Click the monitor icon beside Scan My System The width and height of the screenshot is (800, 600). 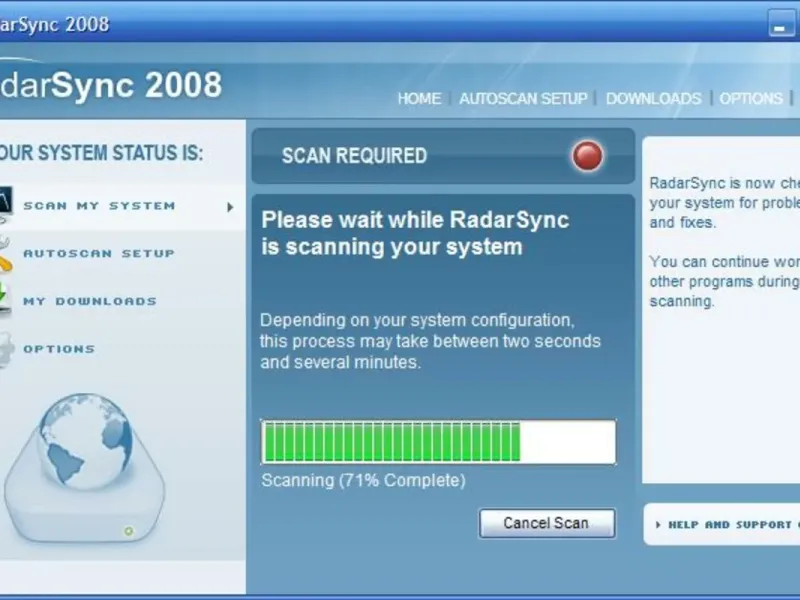click(5, 204)
